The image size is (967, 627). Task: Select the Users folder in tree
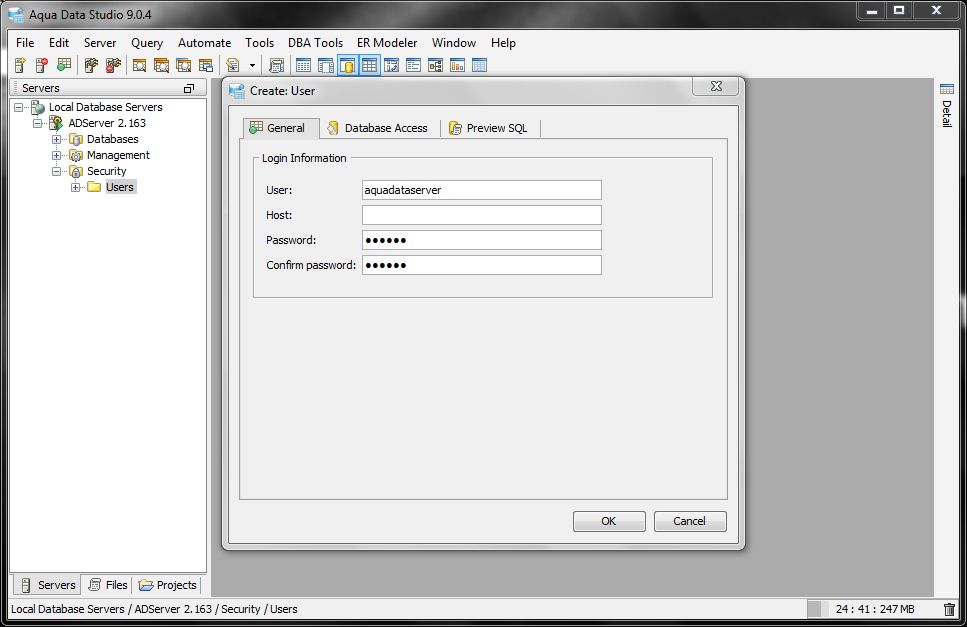tap(120, 187)
